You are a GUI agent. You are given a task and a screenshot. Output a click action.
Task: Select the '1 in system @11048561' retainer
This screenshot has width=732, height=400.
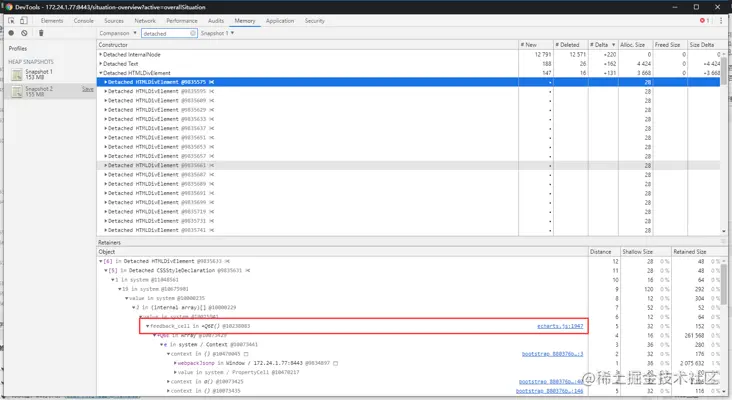408,280
